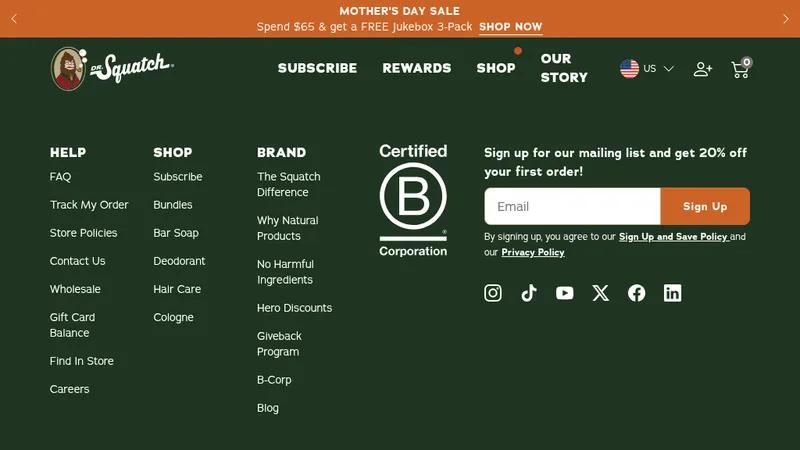800x450 pixels.
Task: Open the B-Corp link
Action: point(274,380)
